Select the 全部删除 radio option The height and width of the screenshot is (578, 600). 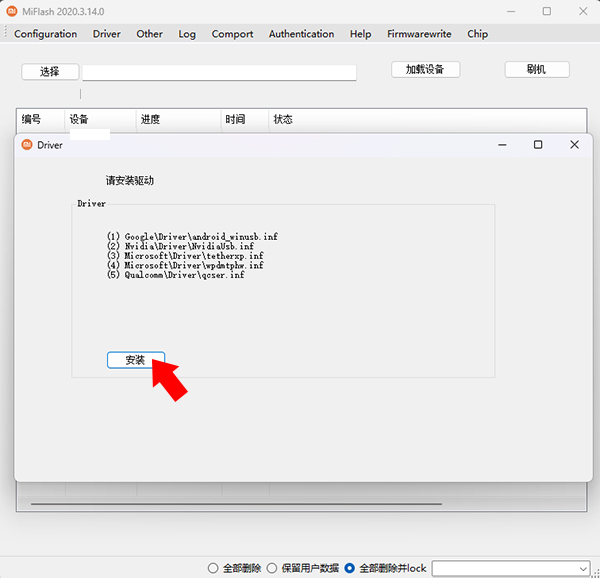[x=234, y=568]
